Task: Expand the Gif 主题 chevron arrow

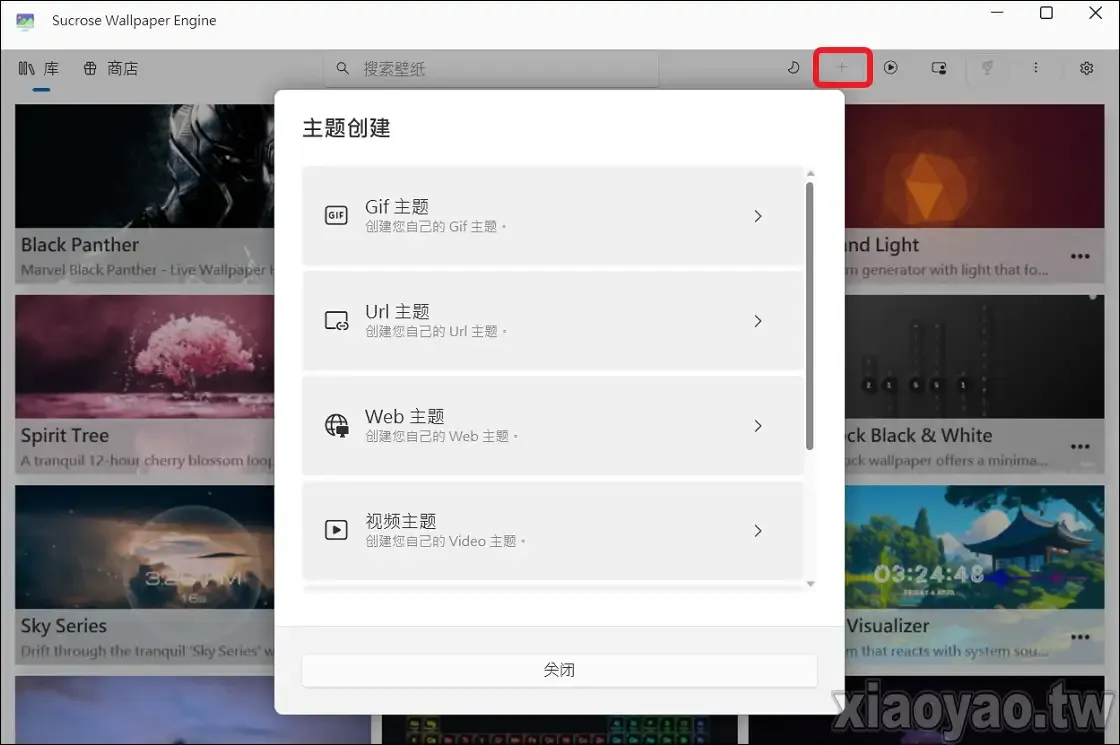Action: click(758, 216)
